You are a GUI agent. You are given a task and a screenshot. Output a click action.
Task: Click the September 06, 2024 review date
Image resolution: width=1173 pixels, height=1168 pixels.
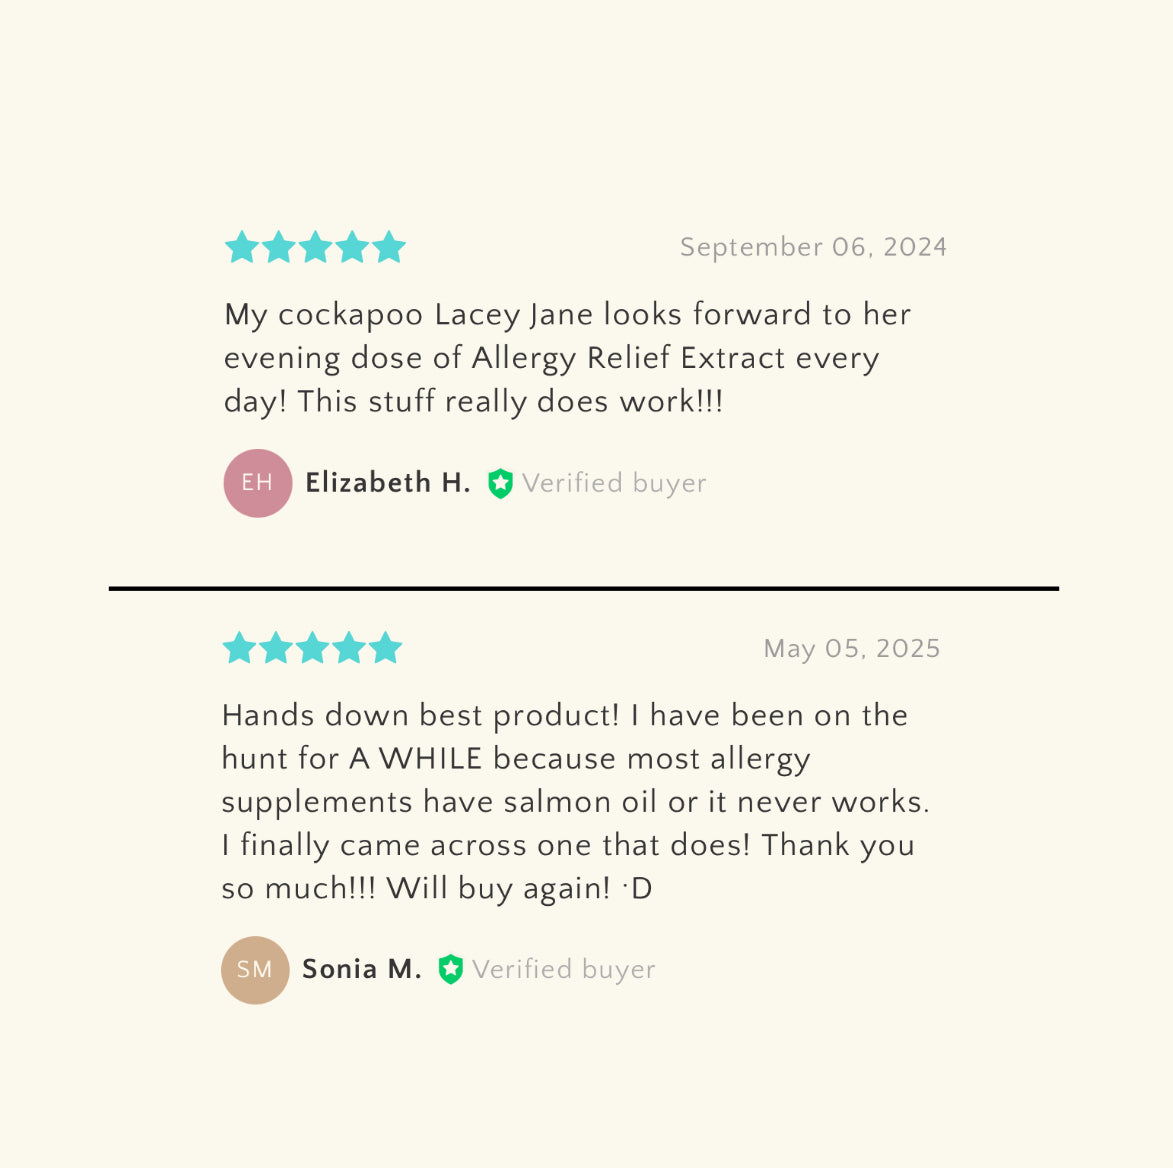tap(813, 247)
